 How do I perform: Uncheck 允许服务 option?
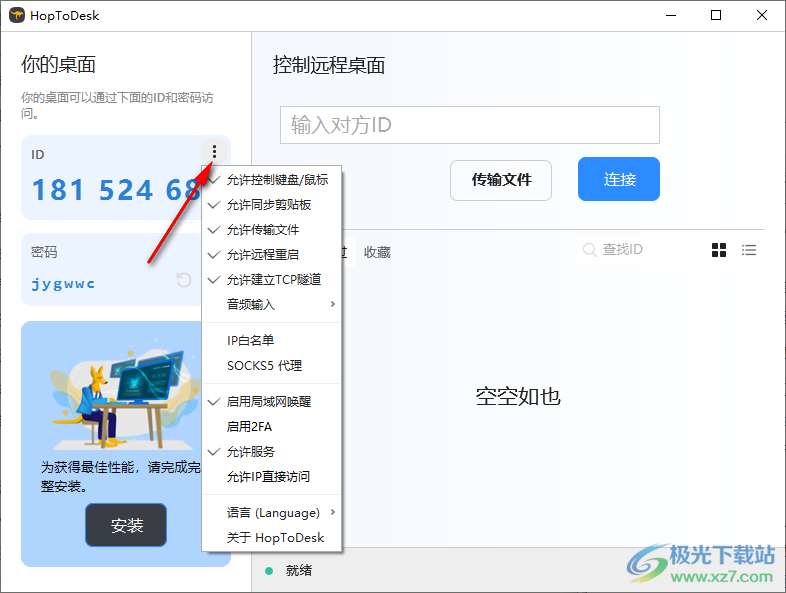click(272, 452)
